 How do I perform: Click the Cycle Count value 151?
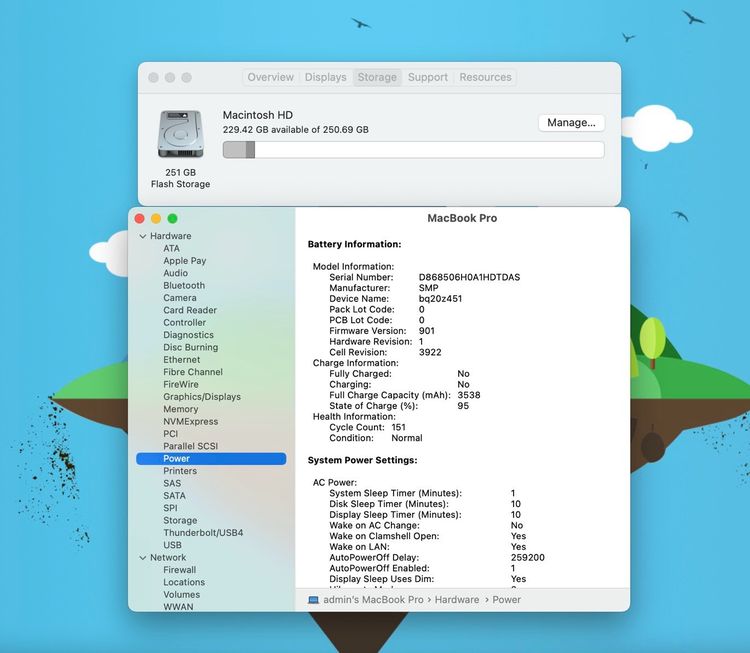coord(398,428)
